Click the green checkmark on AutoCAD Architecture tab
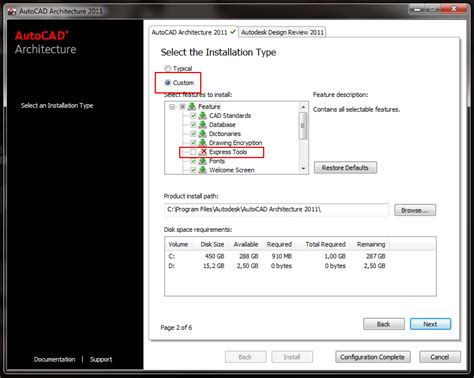This screenshot has height=378, width=474. [233, 32]
